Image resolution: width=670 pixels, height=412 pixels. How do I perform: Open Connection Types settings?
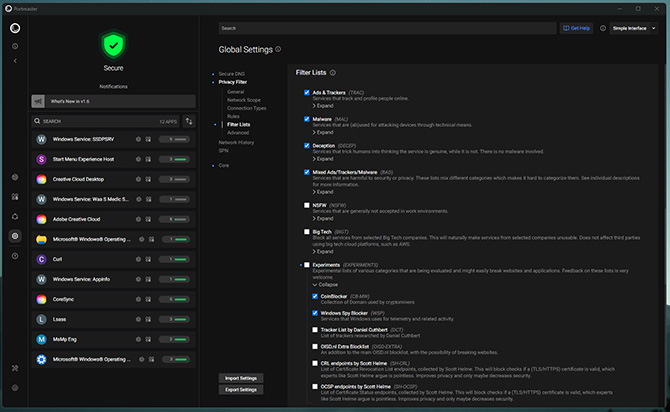point(247,108)
